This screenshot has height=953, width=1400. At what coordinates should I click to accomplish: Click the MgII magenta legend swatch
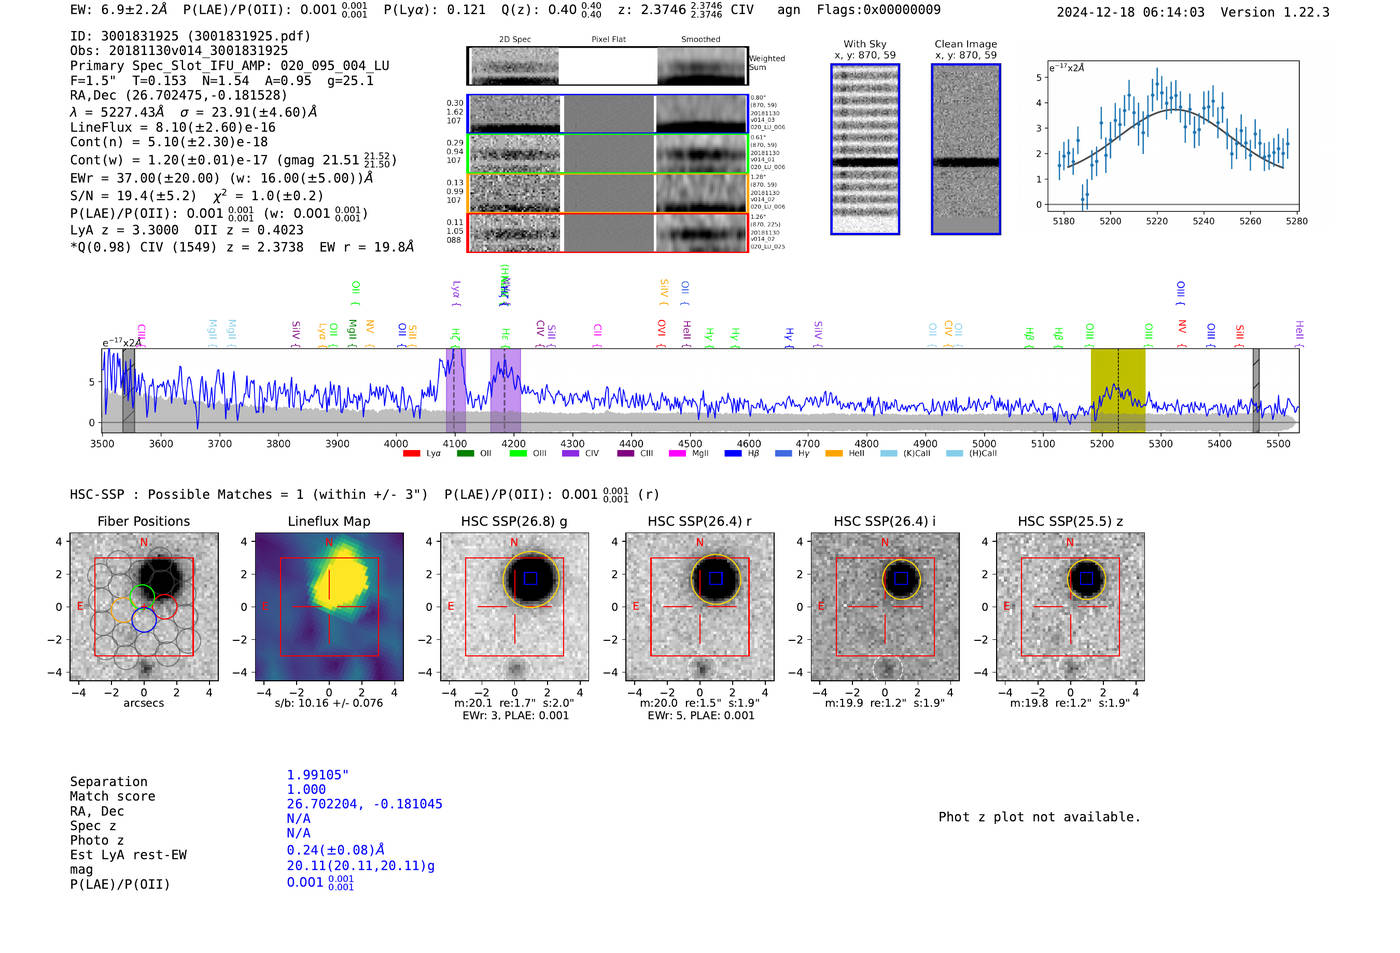(x=677, y=454)
